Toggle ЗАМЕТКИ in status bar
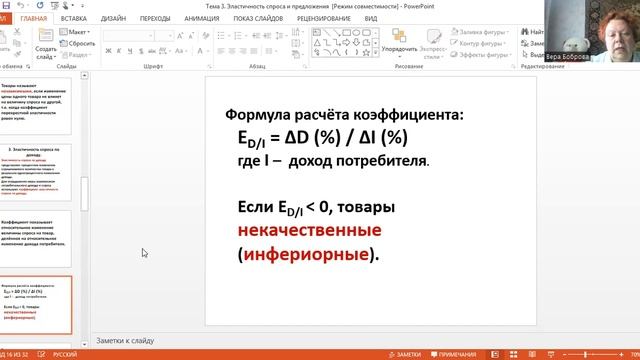 pos(404,355)
